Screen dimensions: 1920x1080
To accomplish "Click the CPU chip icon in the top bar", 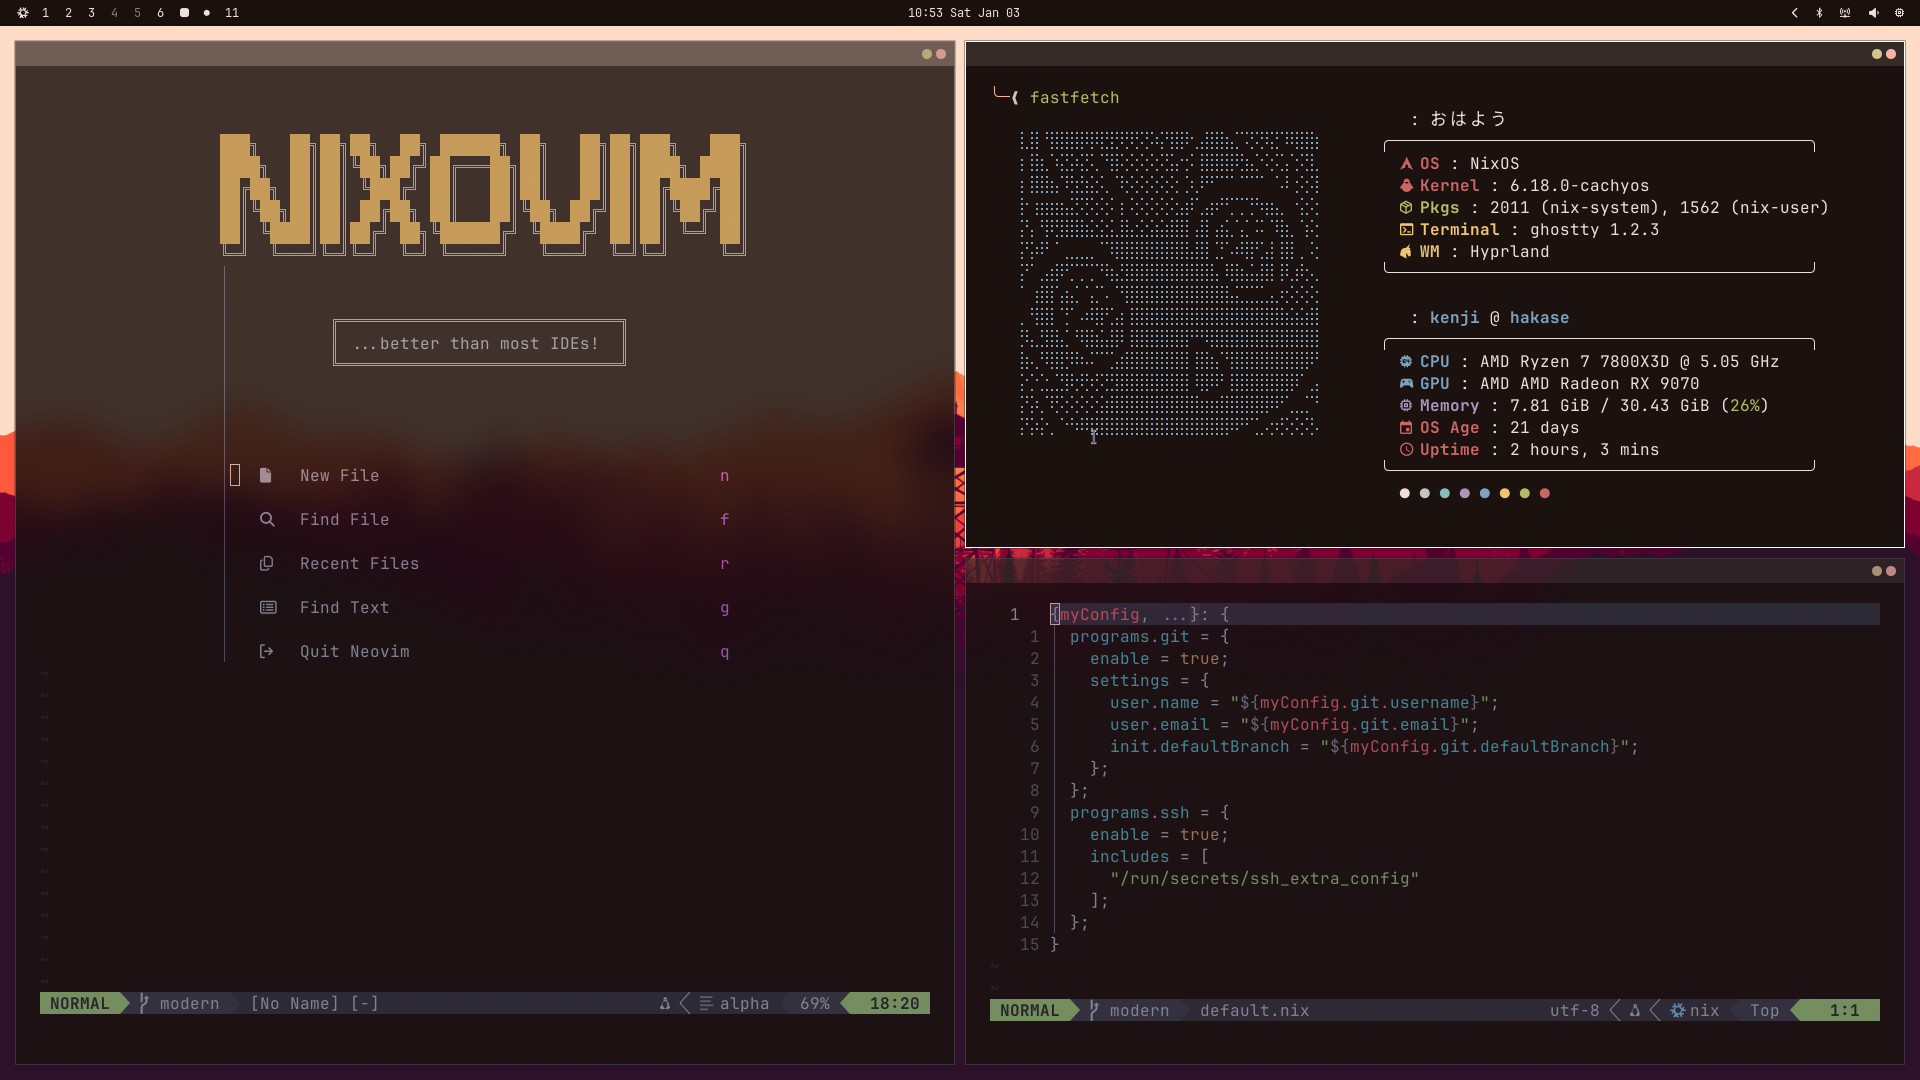I will pos(1899,13).
